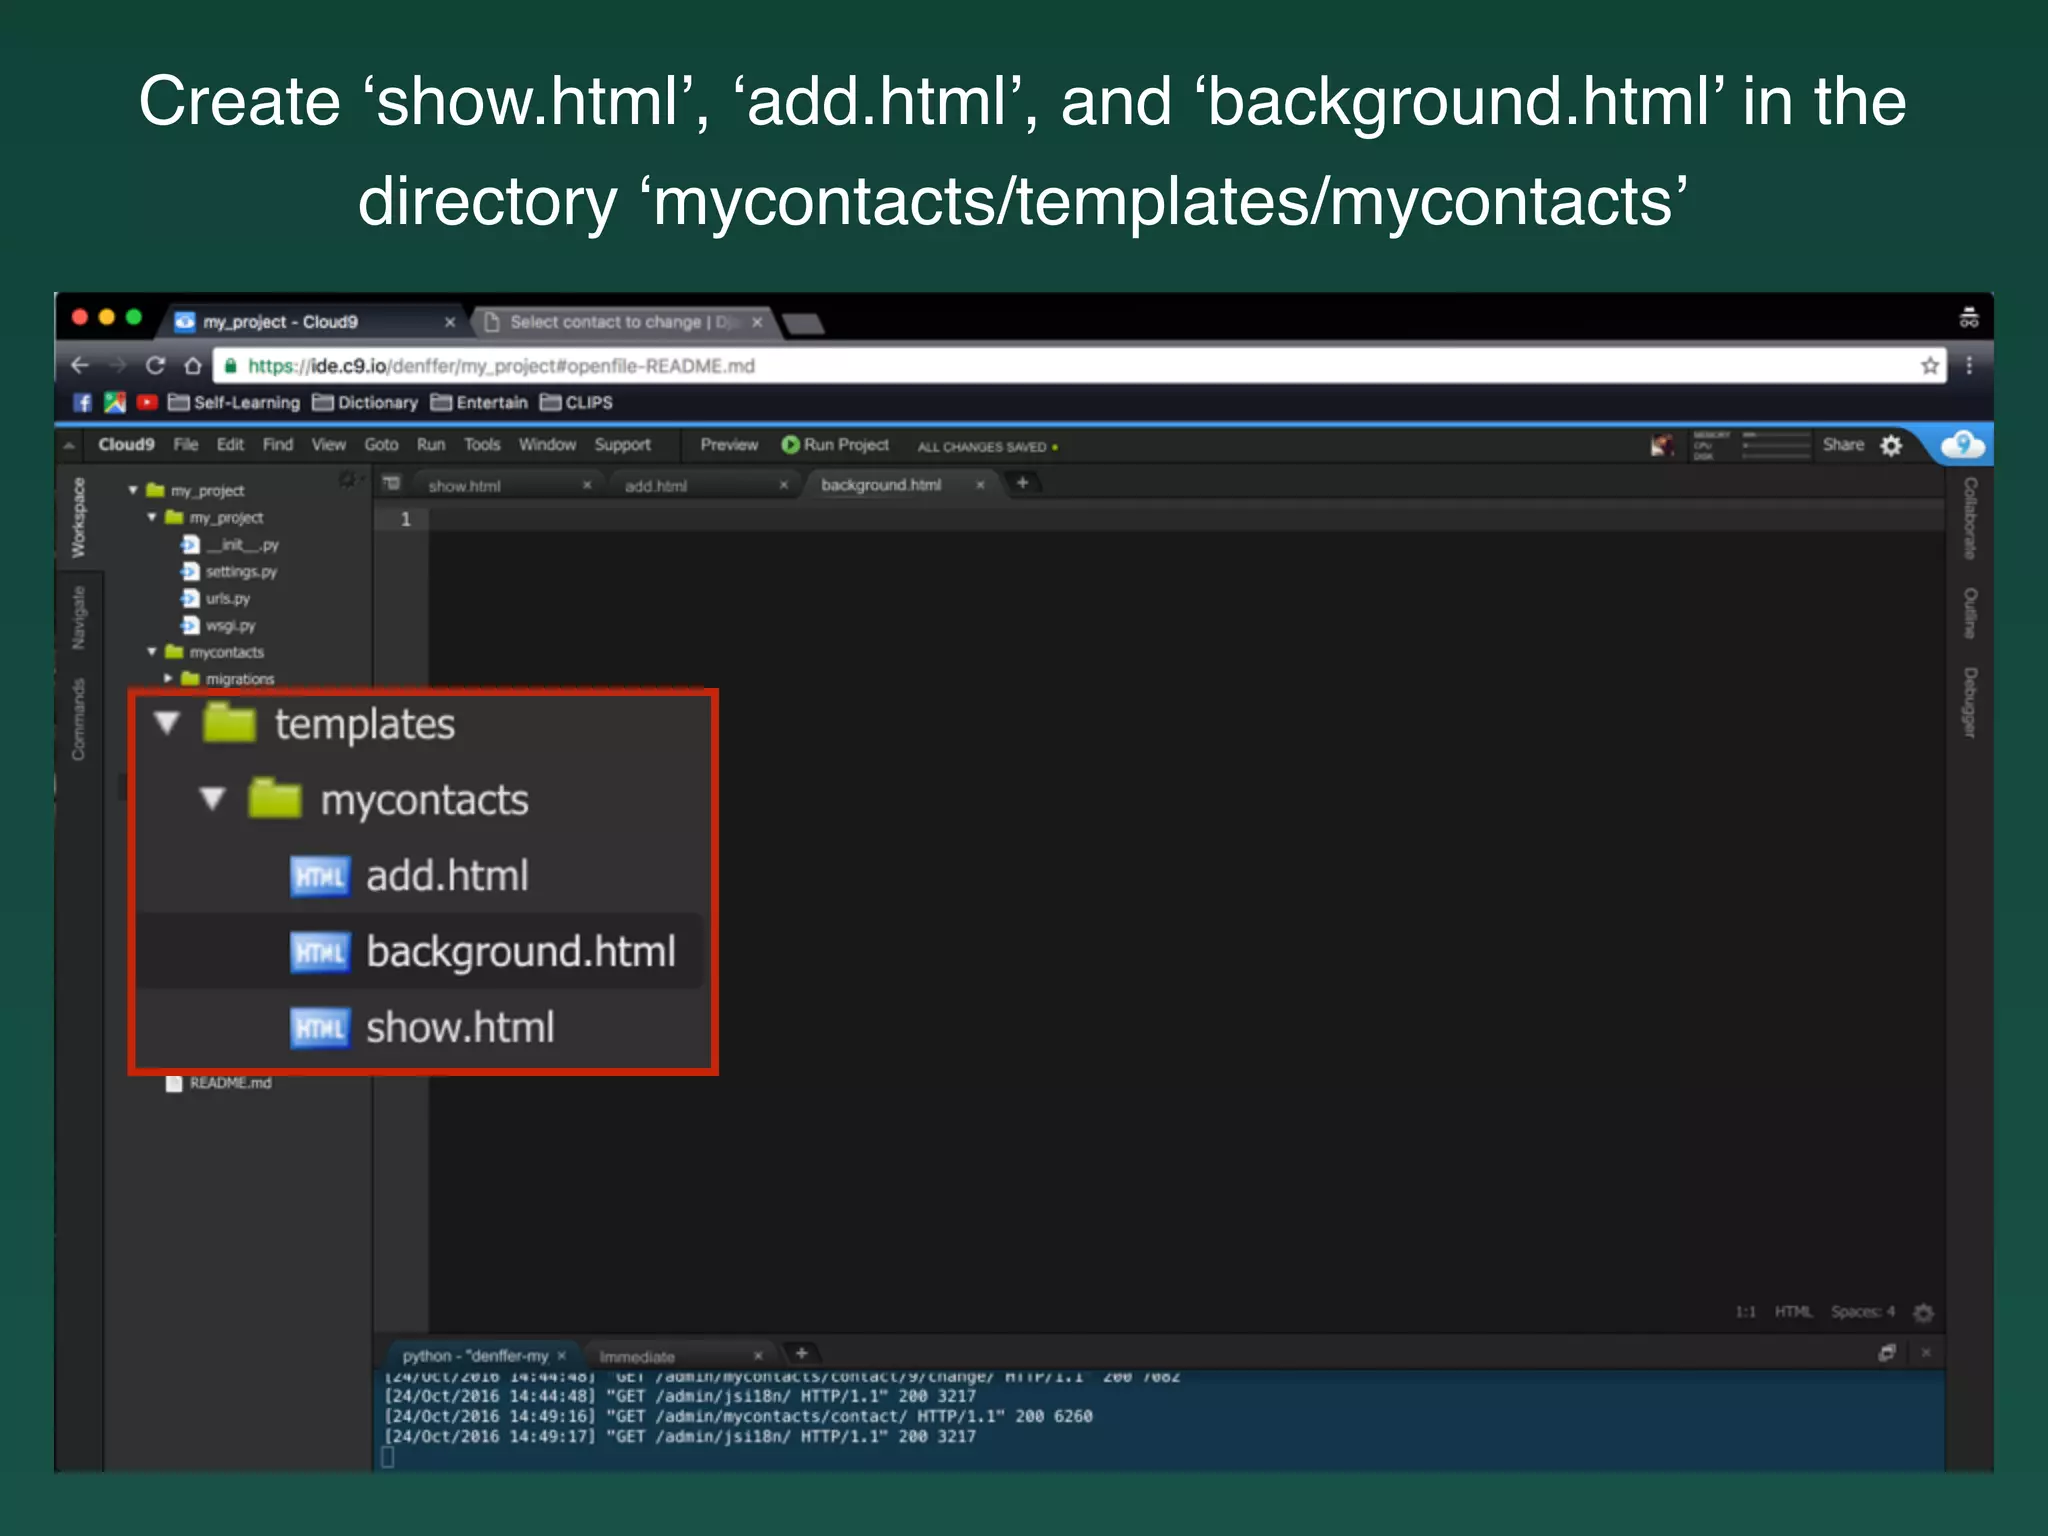Image resolution: width=2048 pixels, height=1536 pixels.
Task: Click the Share button
Action: click(1842, 445)
